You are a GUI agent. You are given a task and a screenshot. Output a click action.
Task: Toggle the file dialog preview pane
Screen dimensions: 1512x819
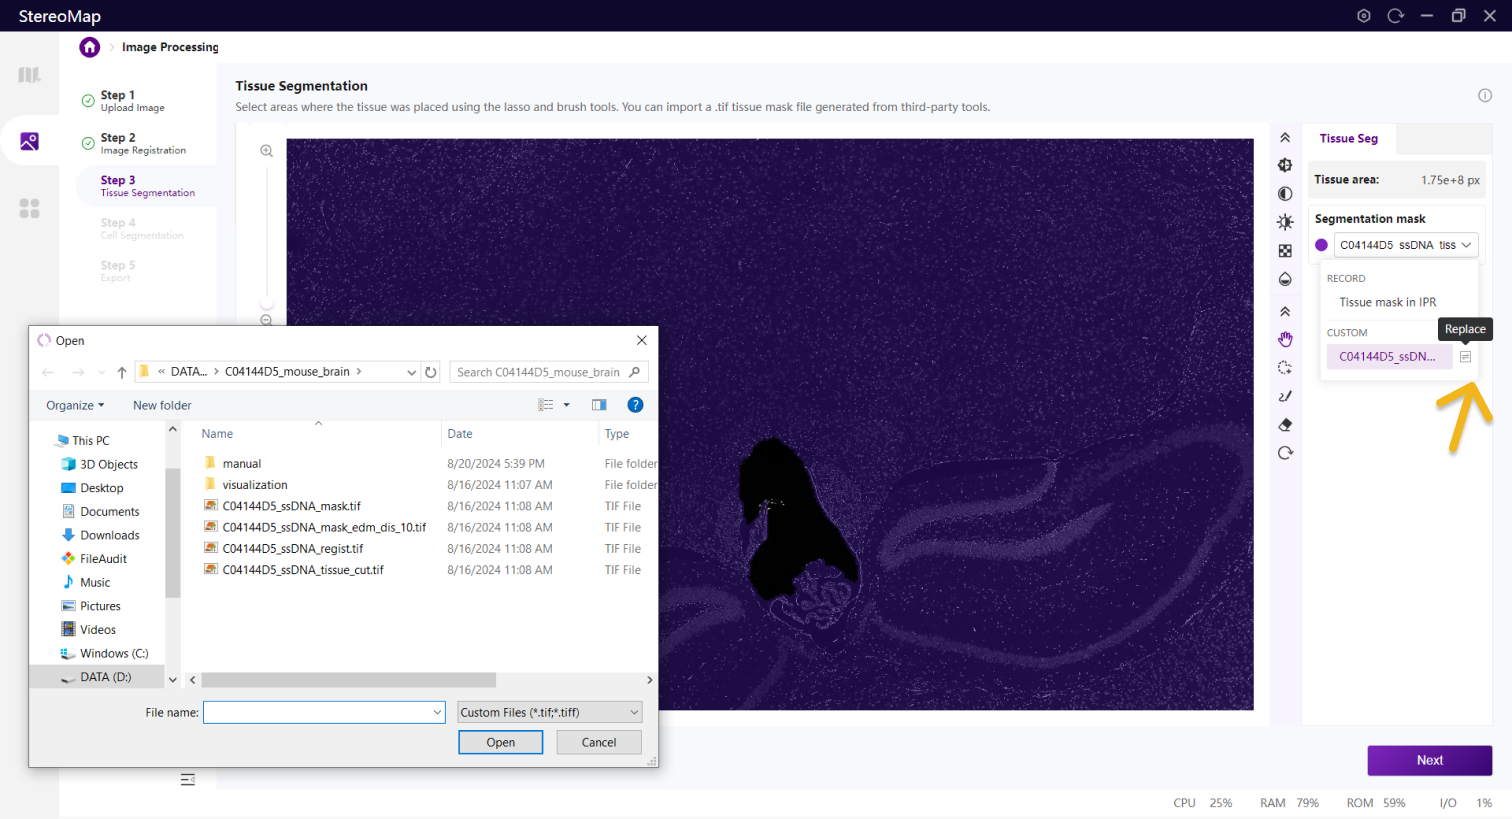599,405
